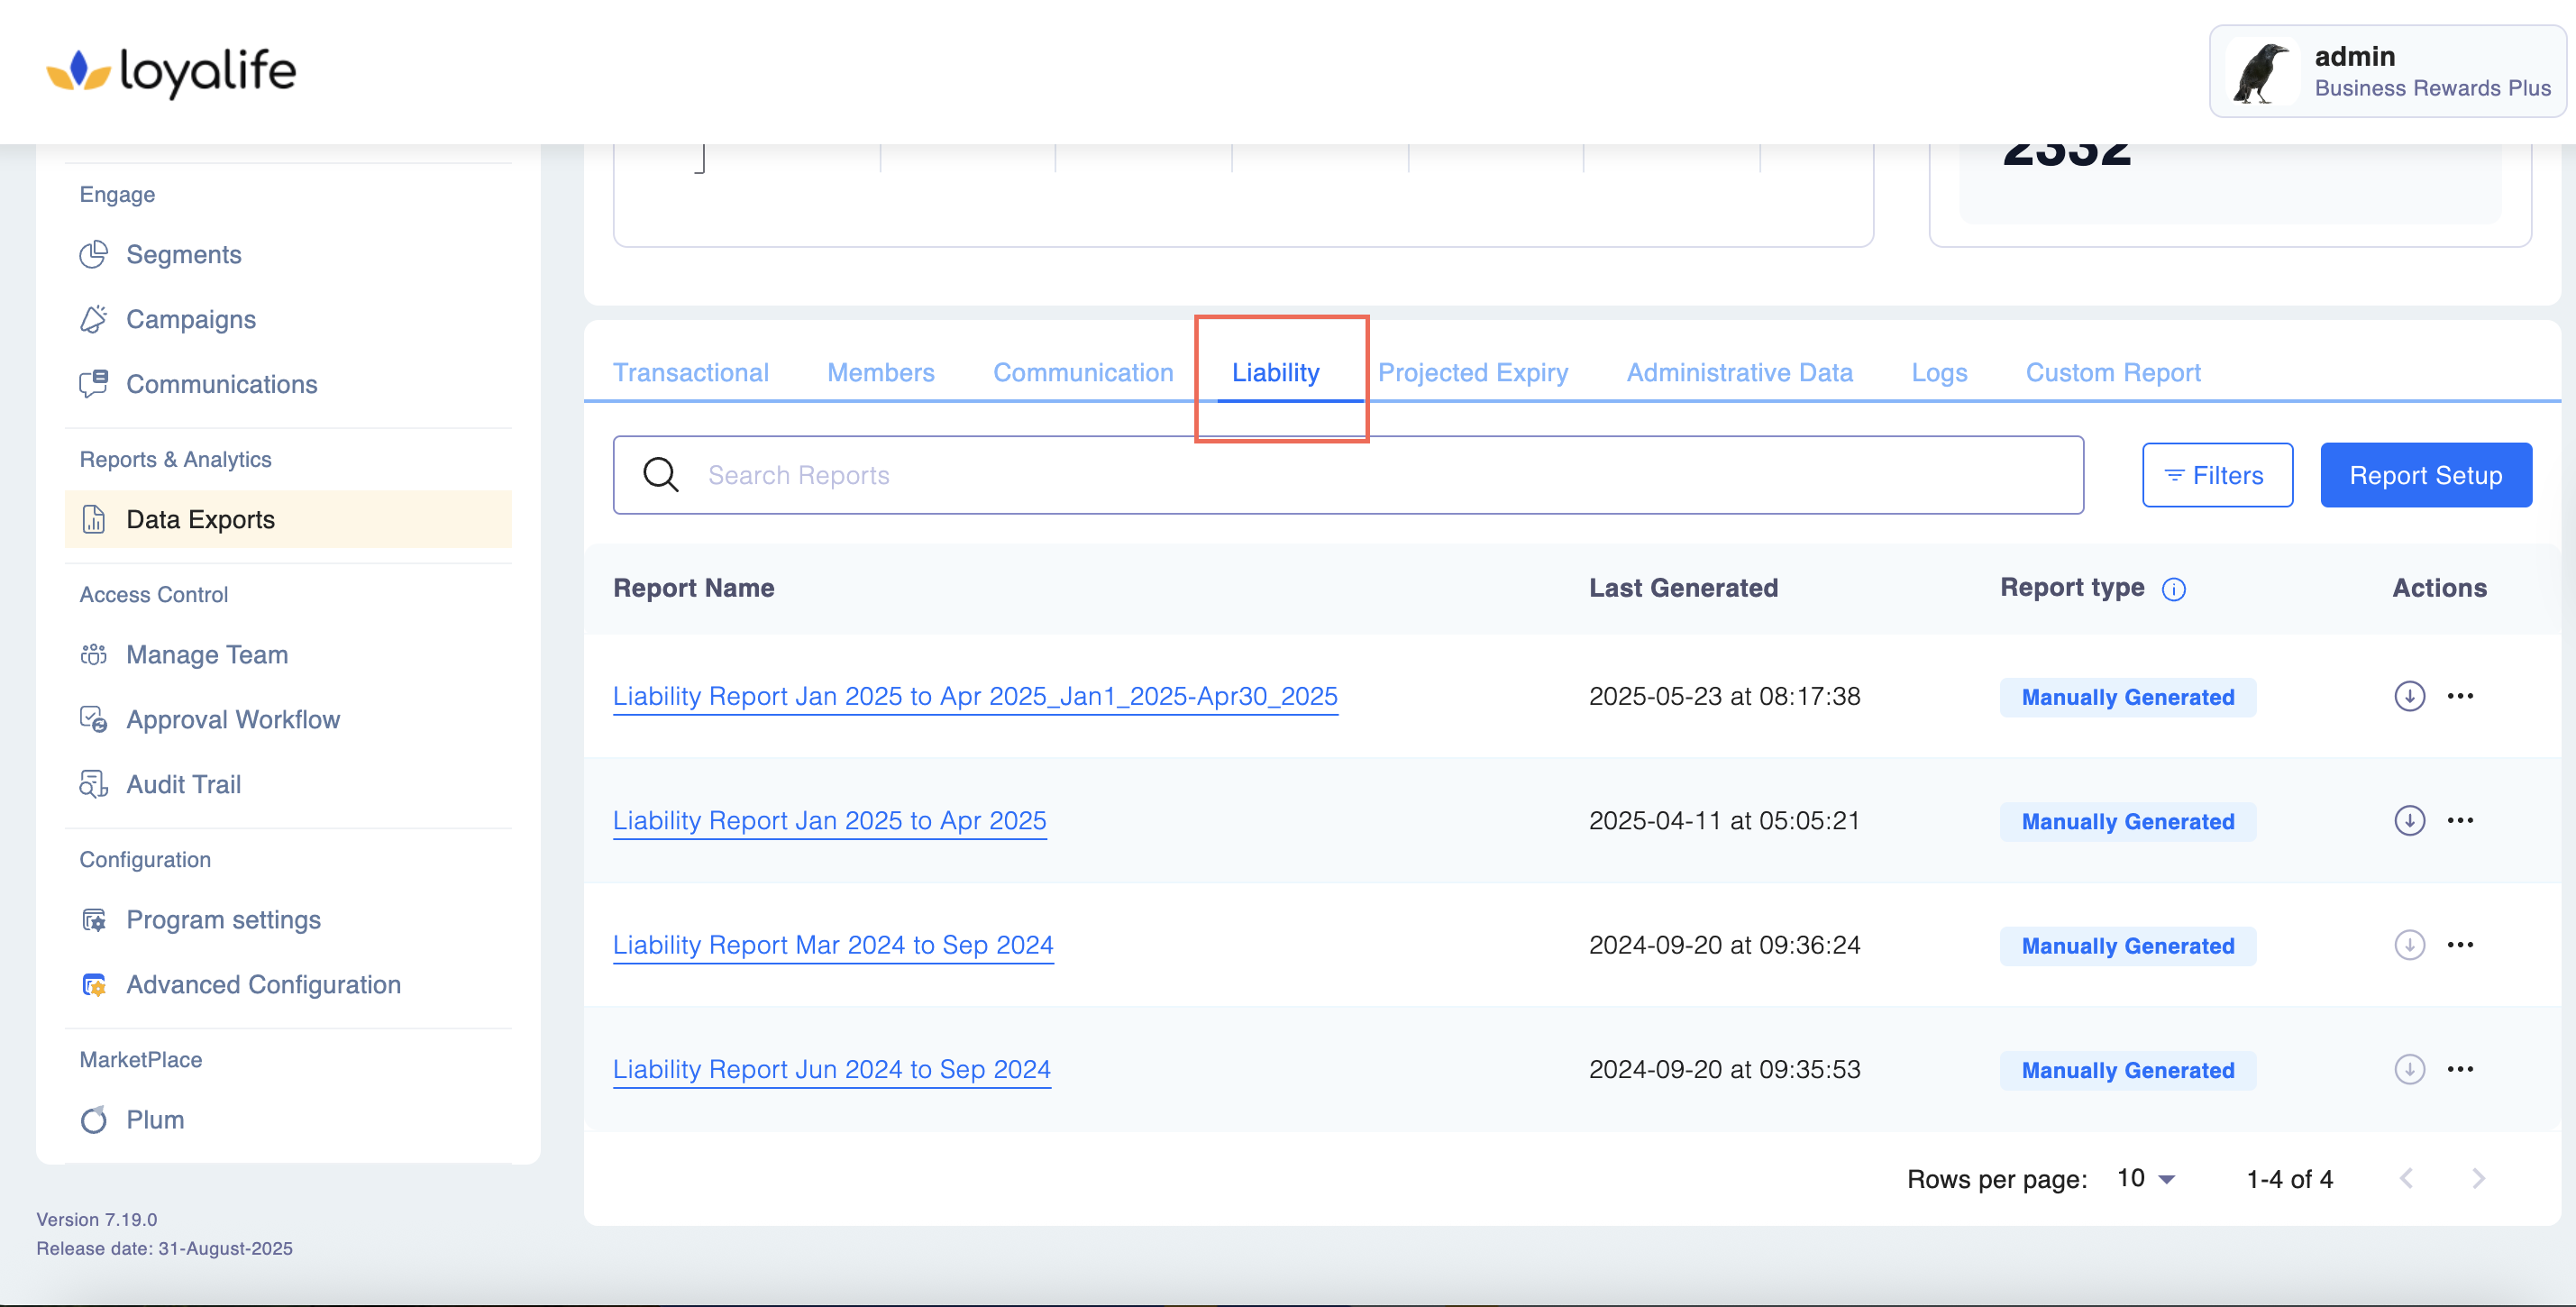
Task: Switch to the Custom Report tab
Action: pyautogui.click(x=2112, y=372)
